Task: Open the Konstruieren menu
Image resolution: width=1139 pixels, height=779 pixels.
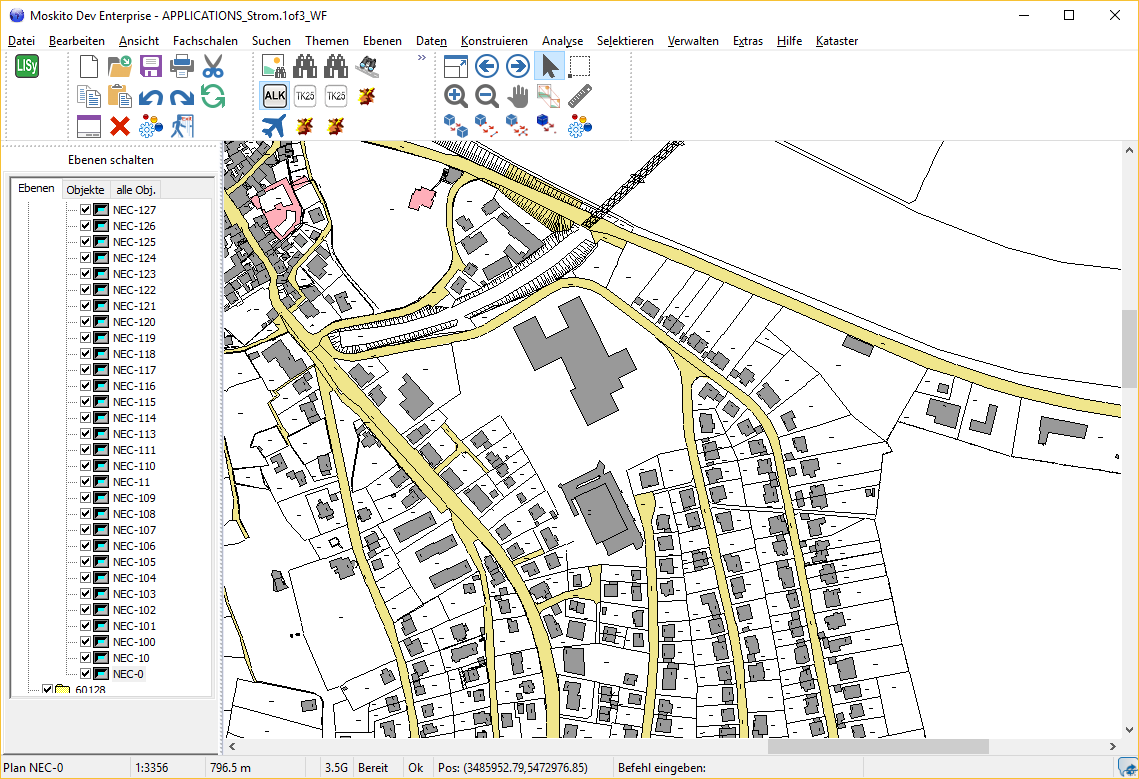Action: (x=494, y=41)
